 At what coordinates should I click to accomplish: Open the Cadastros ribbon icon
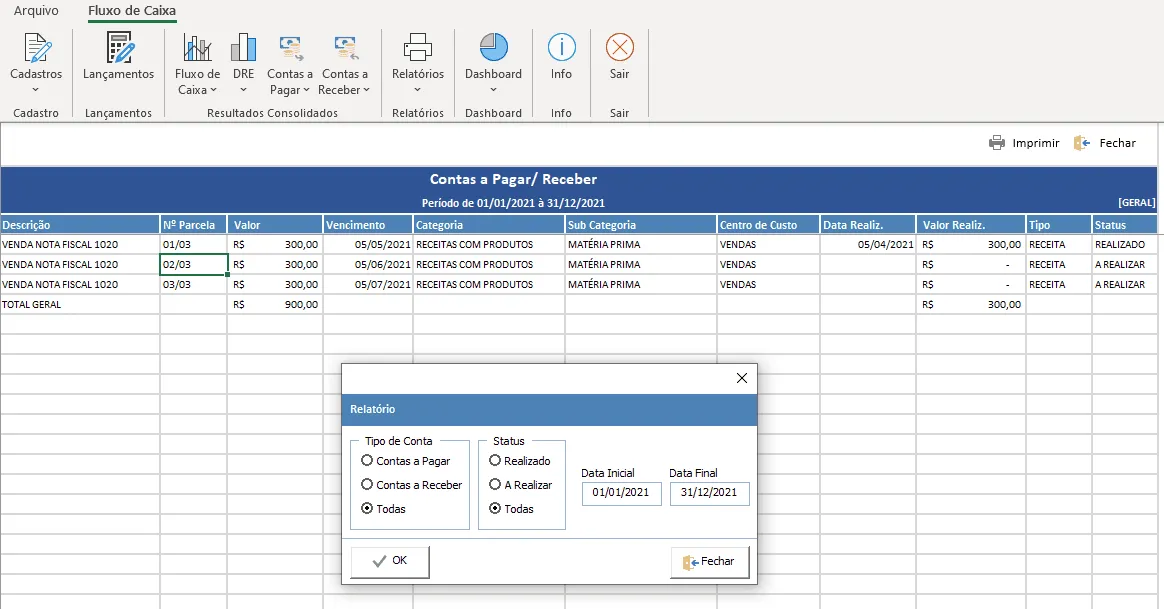[36, 48]
